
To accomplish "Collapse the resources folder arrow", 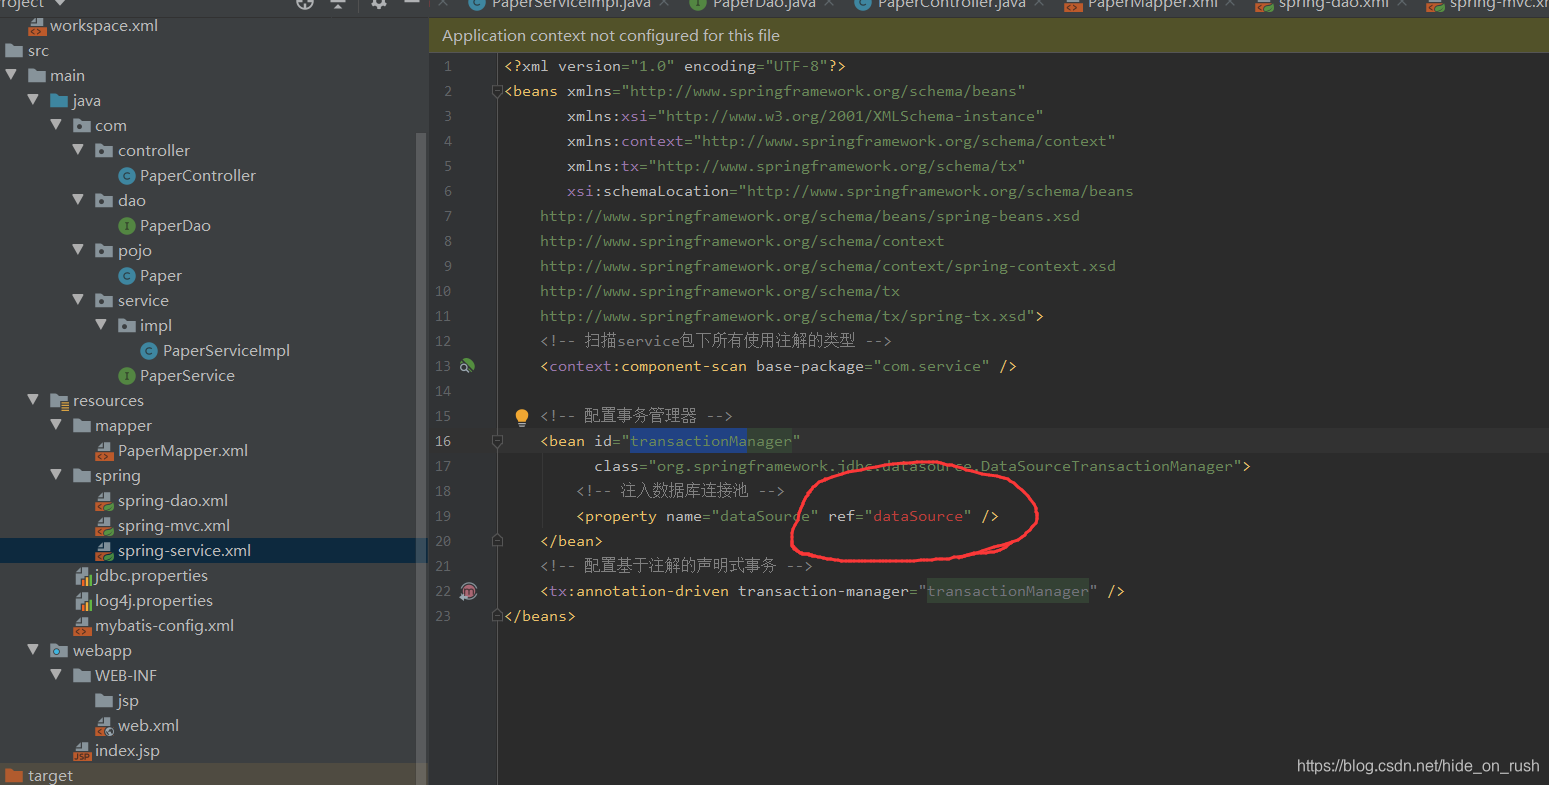I will pyautogui.click(x=34, y=400).
